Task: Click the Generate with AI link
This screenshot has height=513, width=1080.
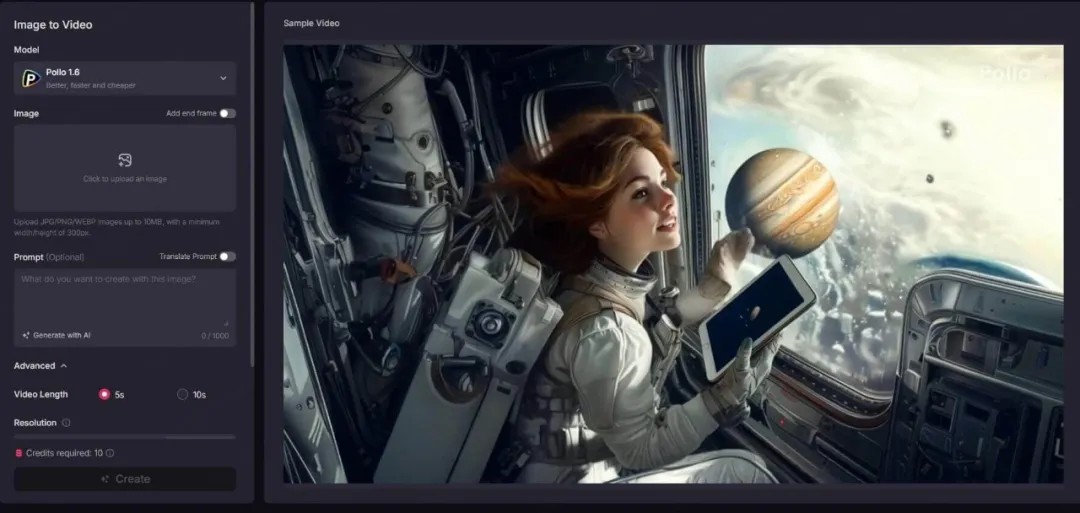Action: coord(62,335)
